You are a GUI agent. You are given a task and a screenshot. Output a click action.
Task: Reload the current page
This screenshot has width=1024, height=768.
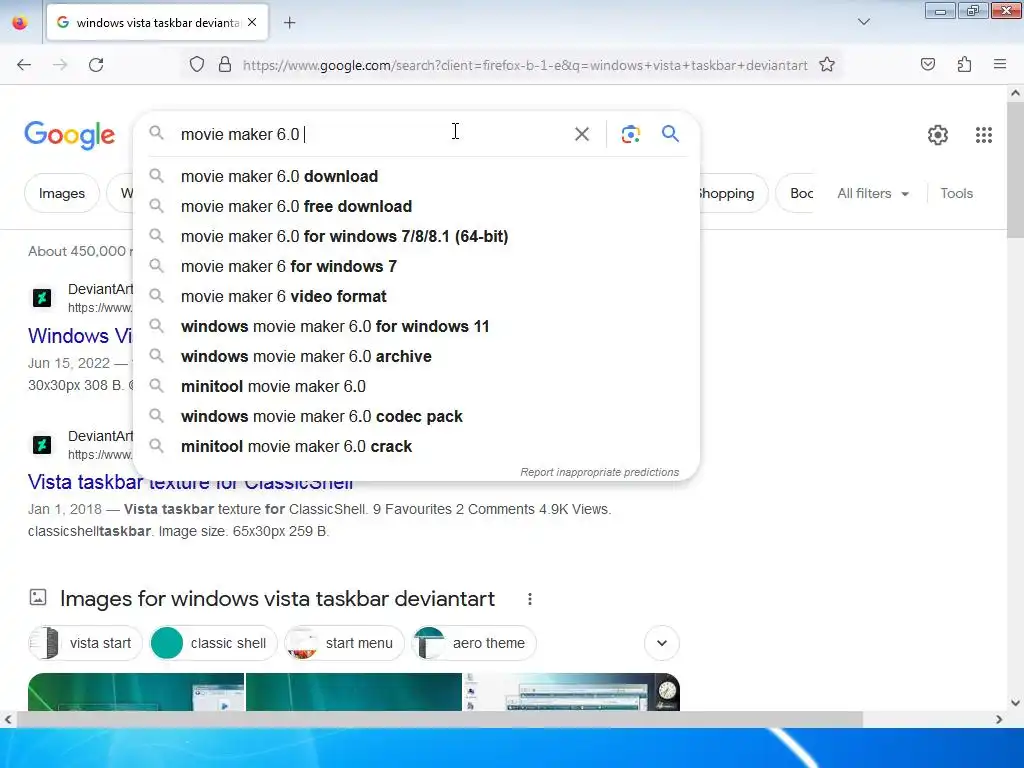coord(96,65)
